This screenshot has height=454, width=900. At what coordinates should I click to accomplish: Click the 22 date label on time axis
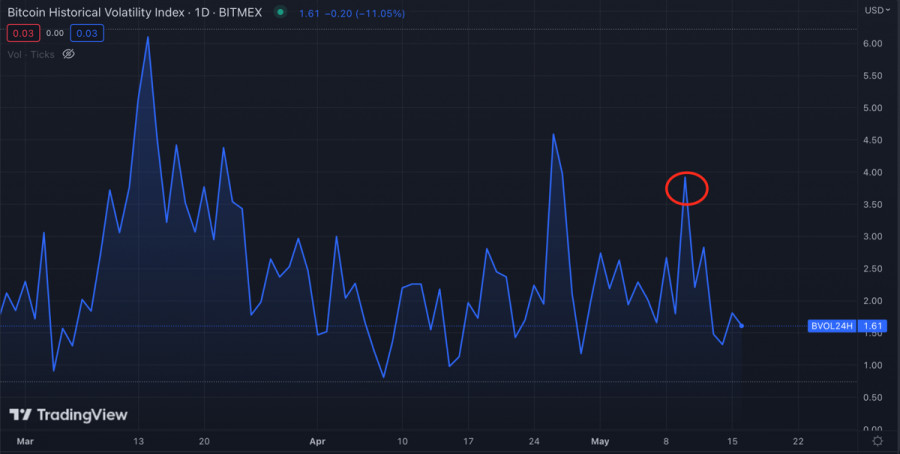pyautogui.click(x=798, y=440)
